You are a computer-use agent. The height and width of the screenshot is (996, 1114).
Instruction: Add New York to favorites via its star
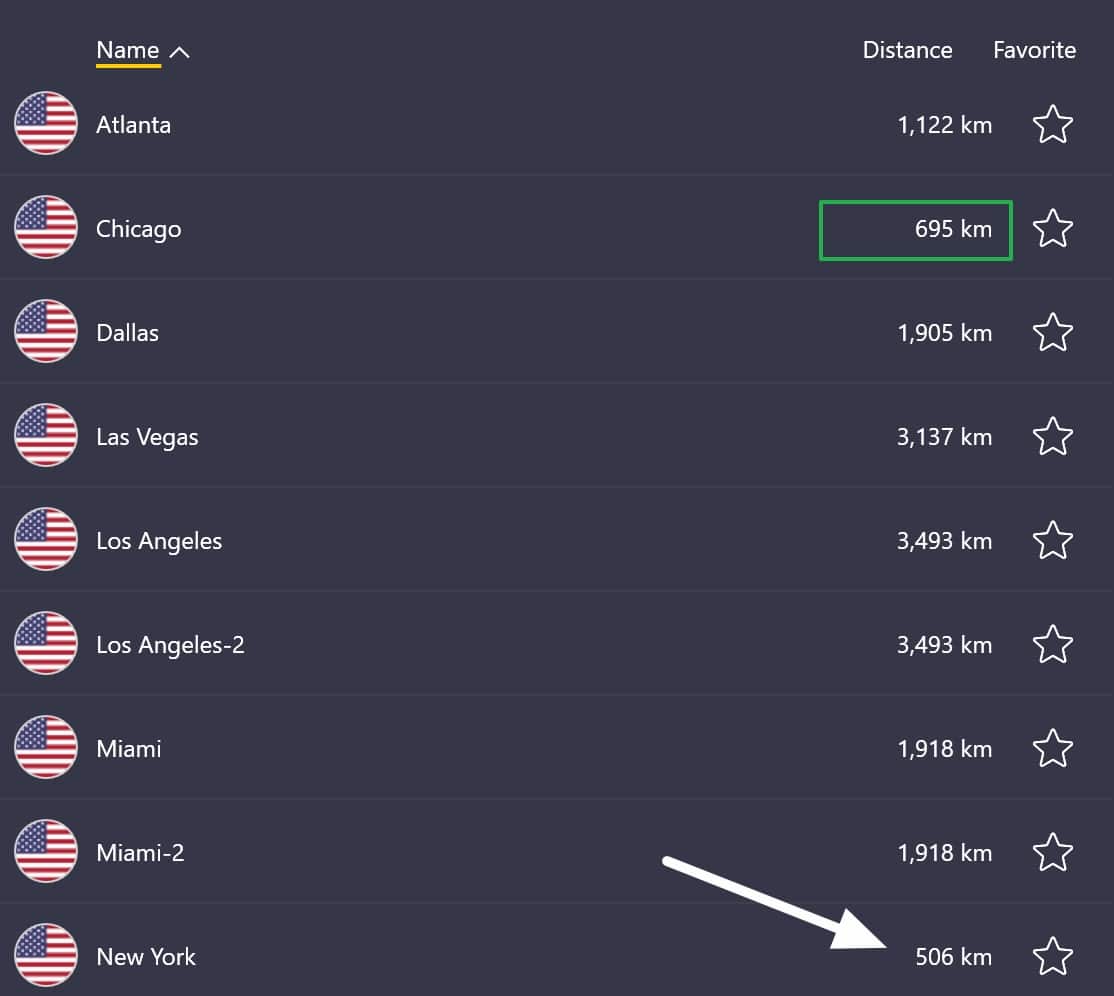1052,956
